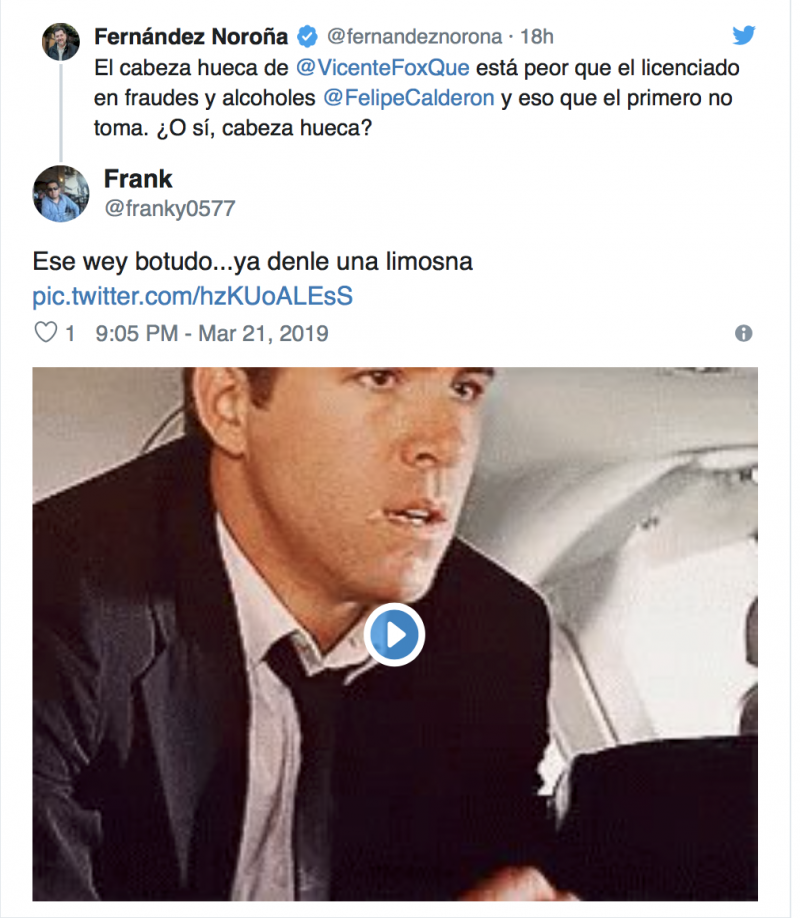This screenshot has height=918, width=800.
Task: Like the tweet with the heart icon
Action: [46, 333]
